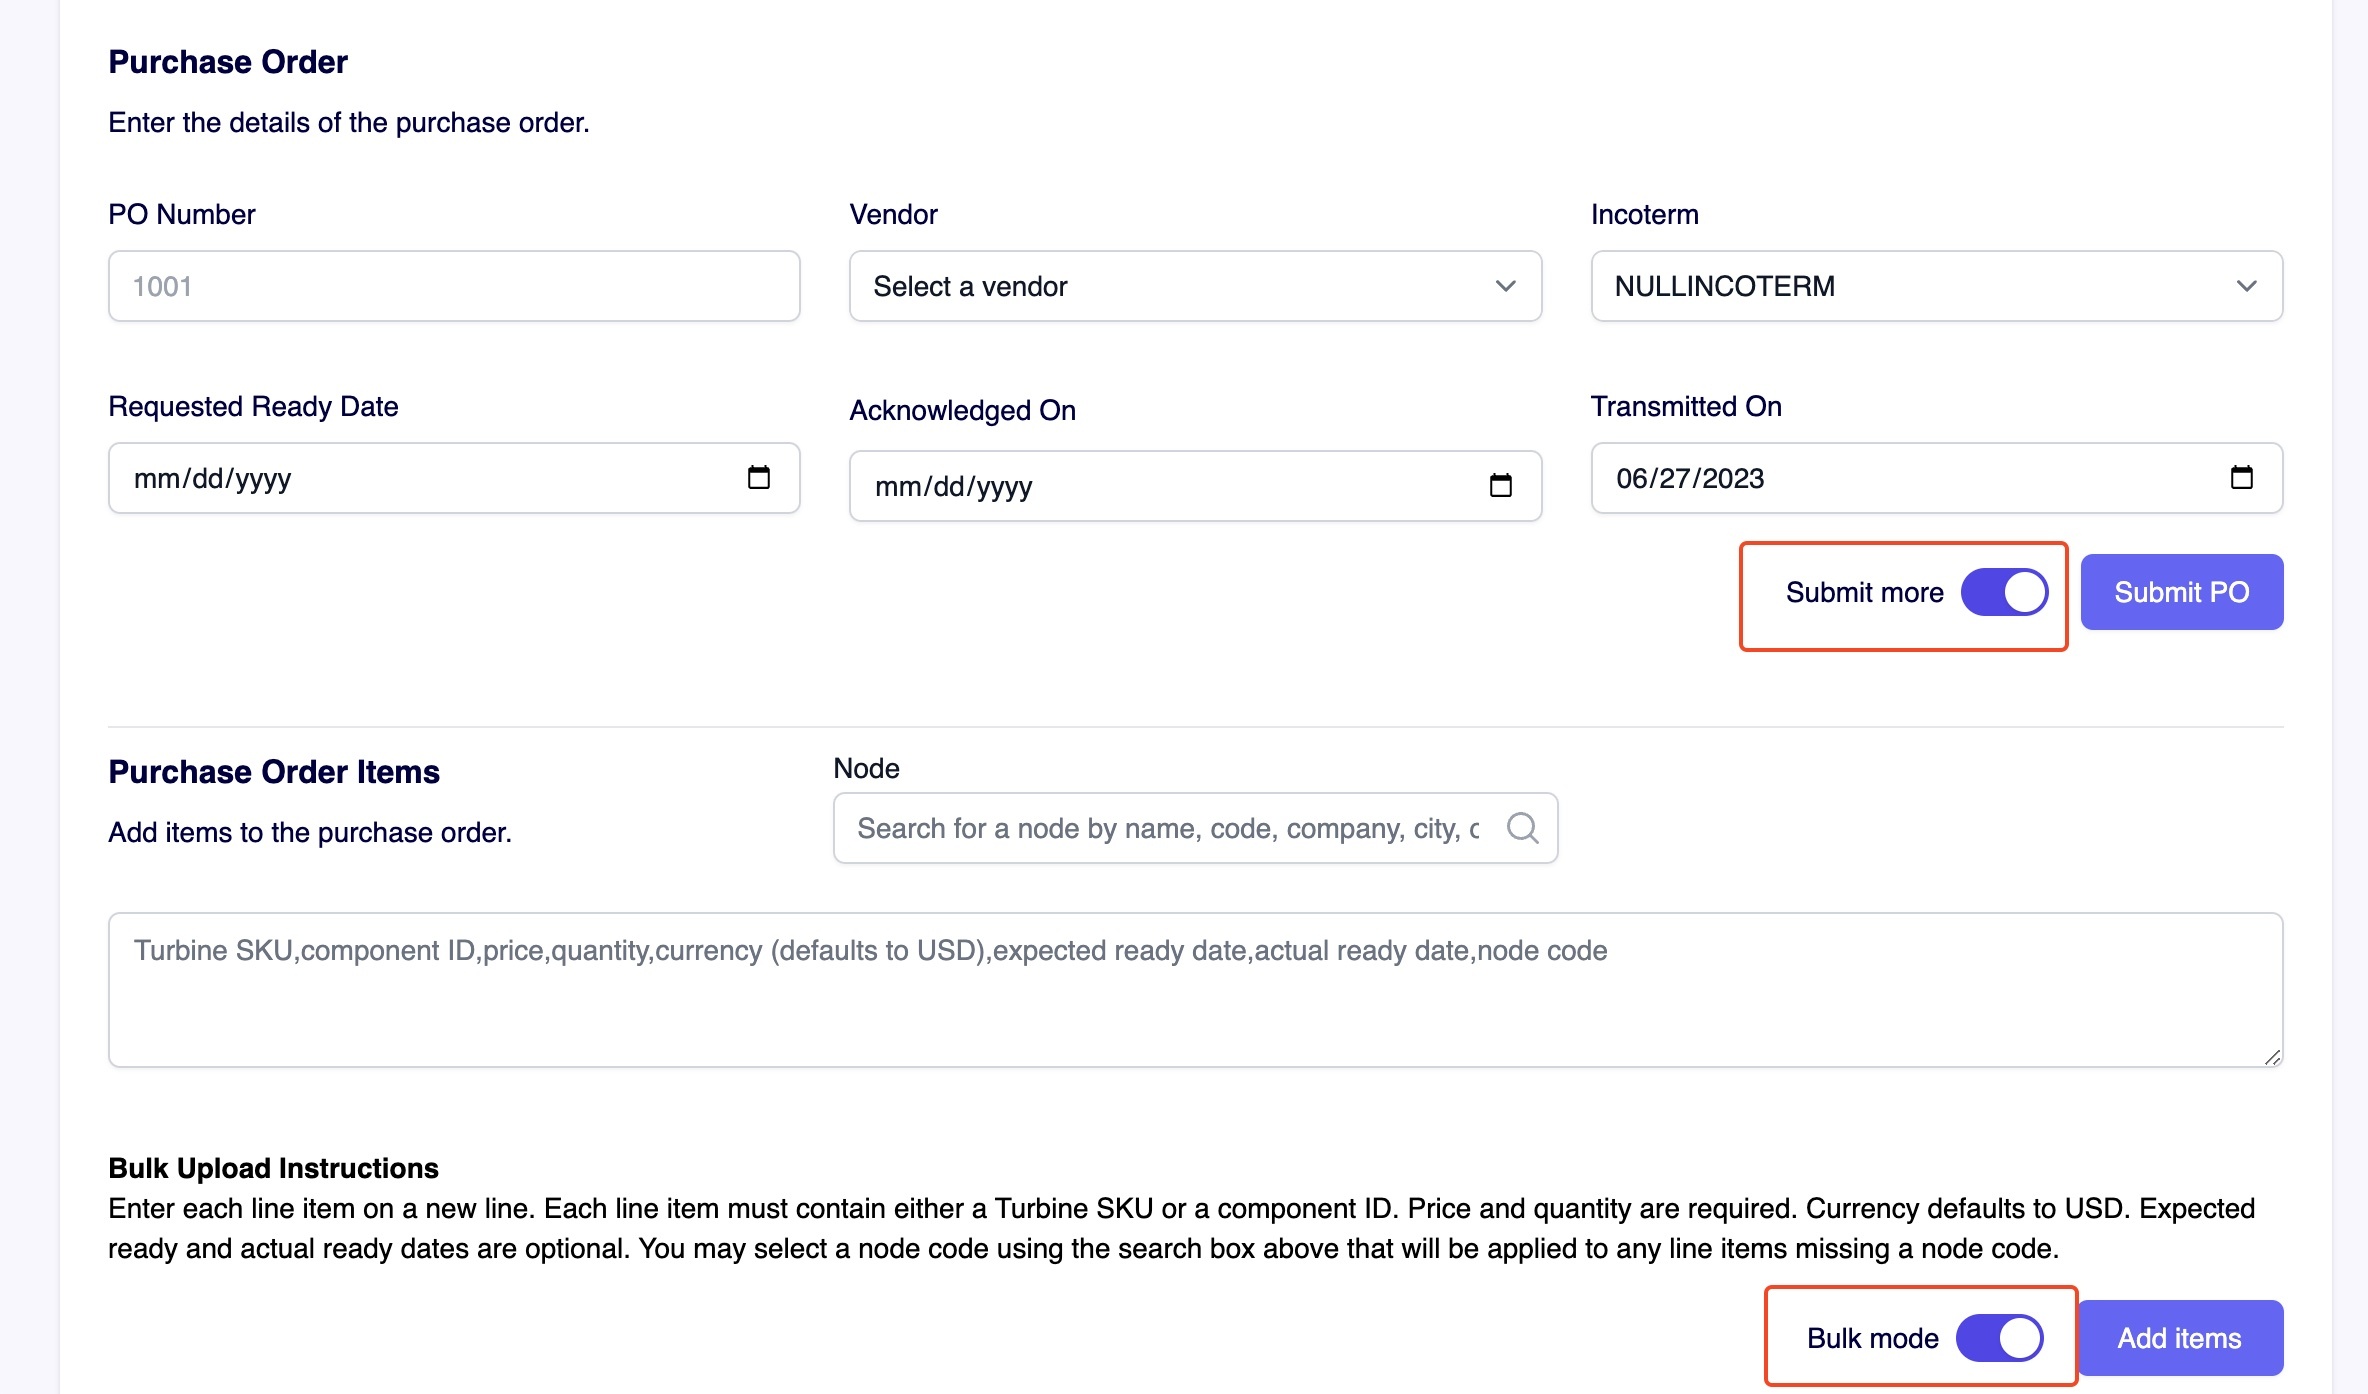This screenshot has width=2368, height=1394.
Task: Turn off the Submit more toggle
Action: click(x=2003, y=592)
